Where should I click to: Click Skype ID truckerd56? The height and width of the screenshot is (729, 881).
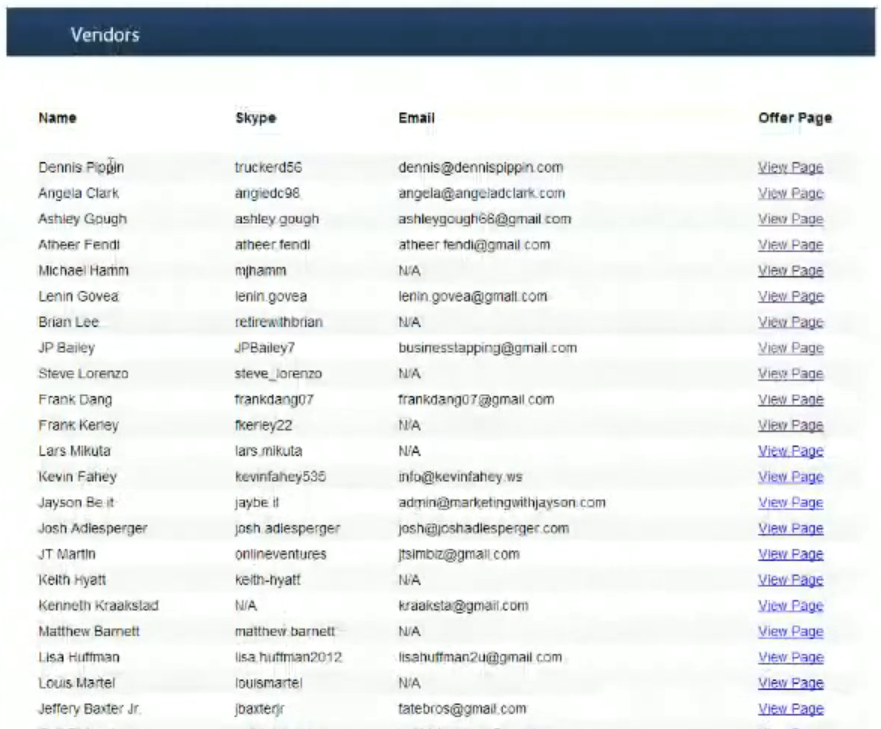268,167
